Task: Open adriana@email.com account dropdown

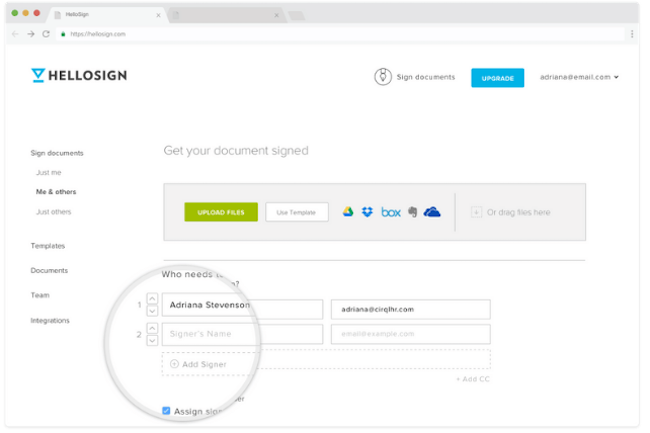Action: [x=579, y=77]
